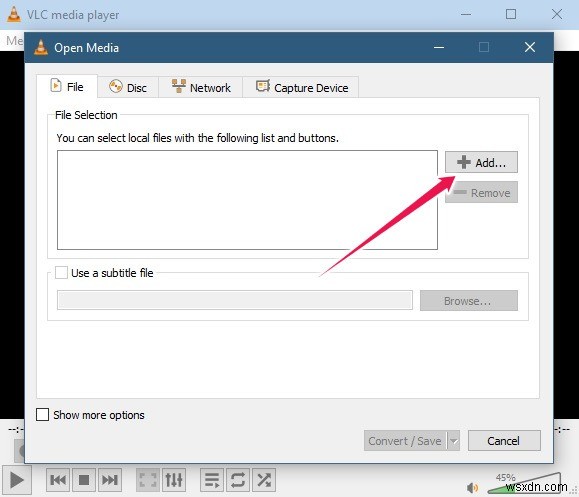This screenshot has height=497, width=579.
Task: Switch to the Disc tab
Action: pyautogui.click(x=128, y=88)
